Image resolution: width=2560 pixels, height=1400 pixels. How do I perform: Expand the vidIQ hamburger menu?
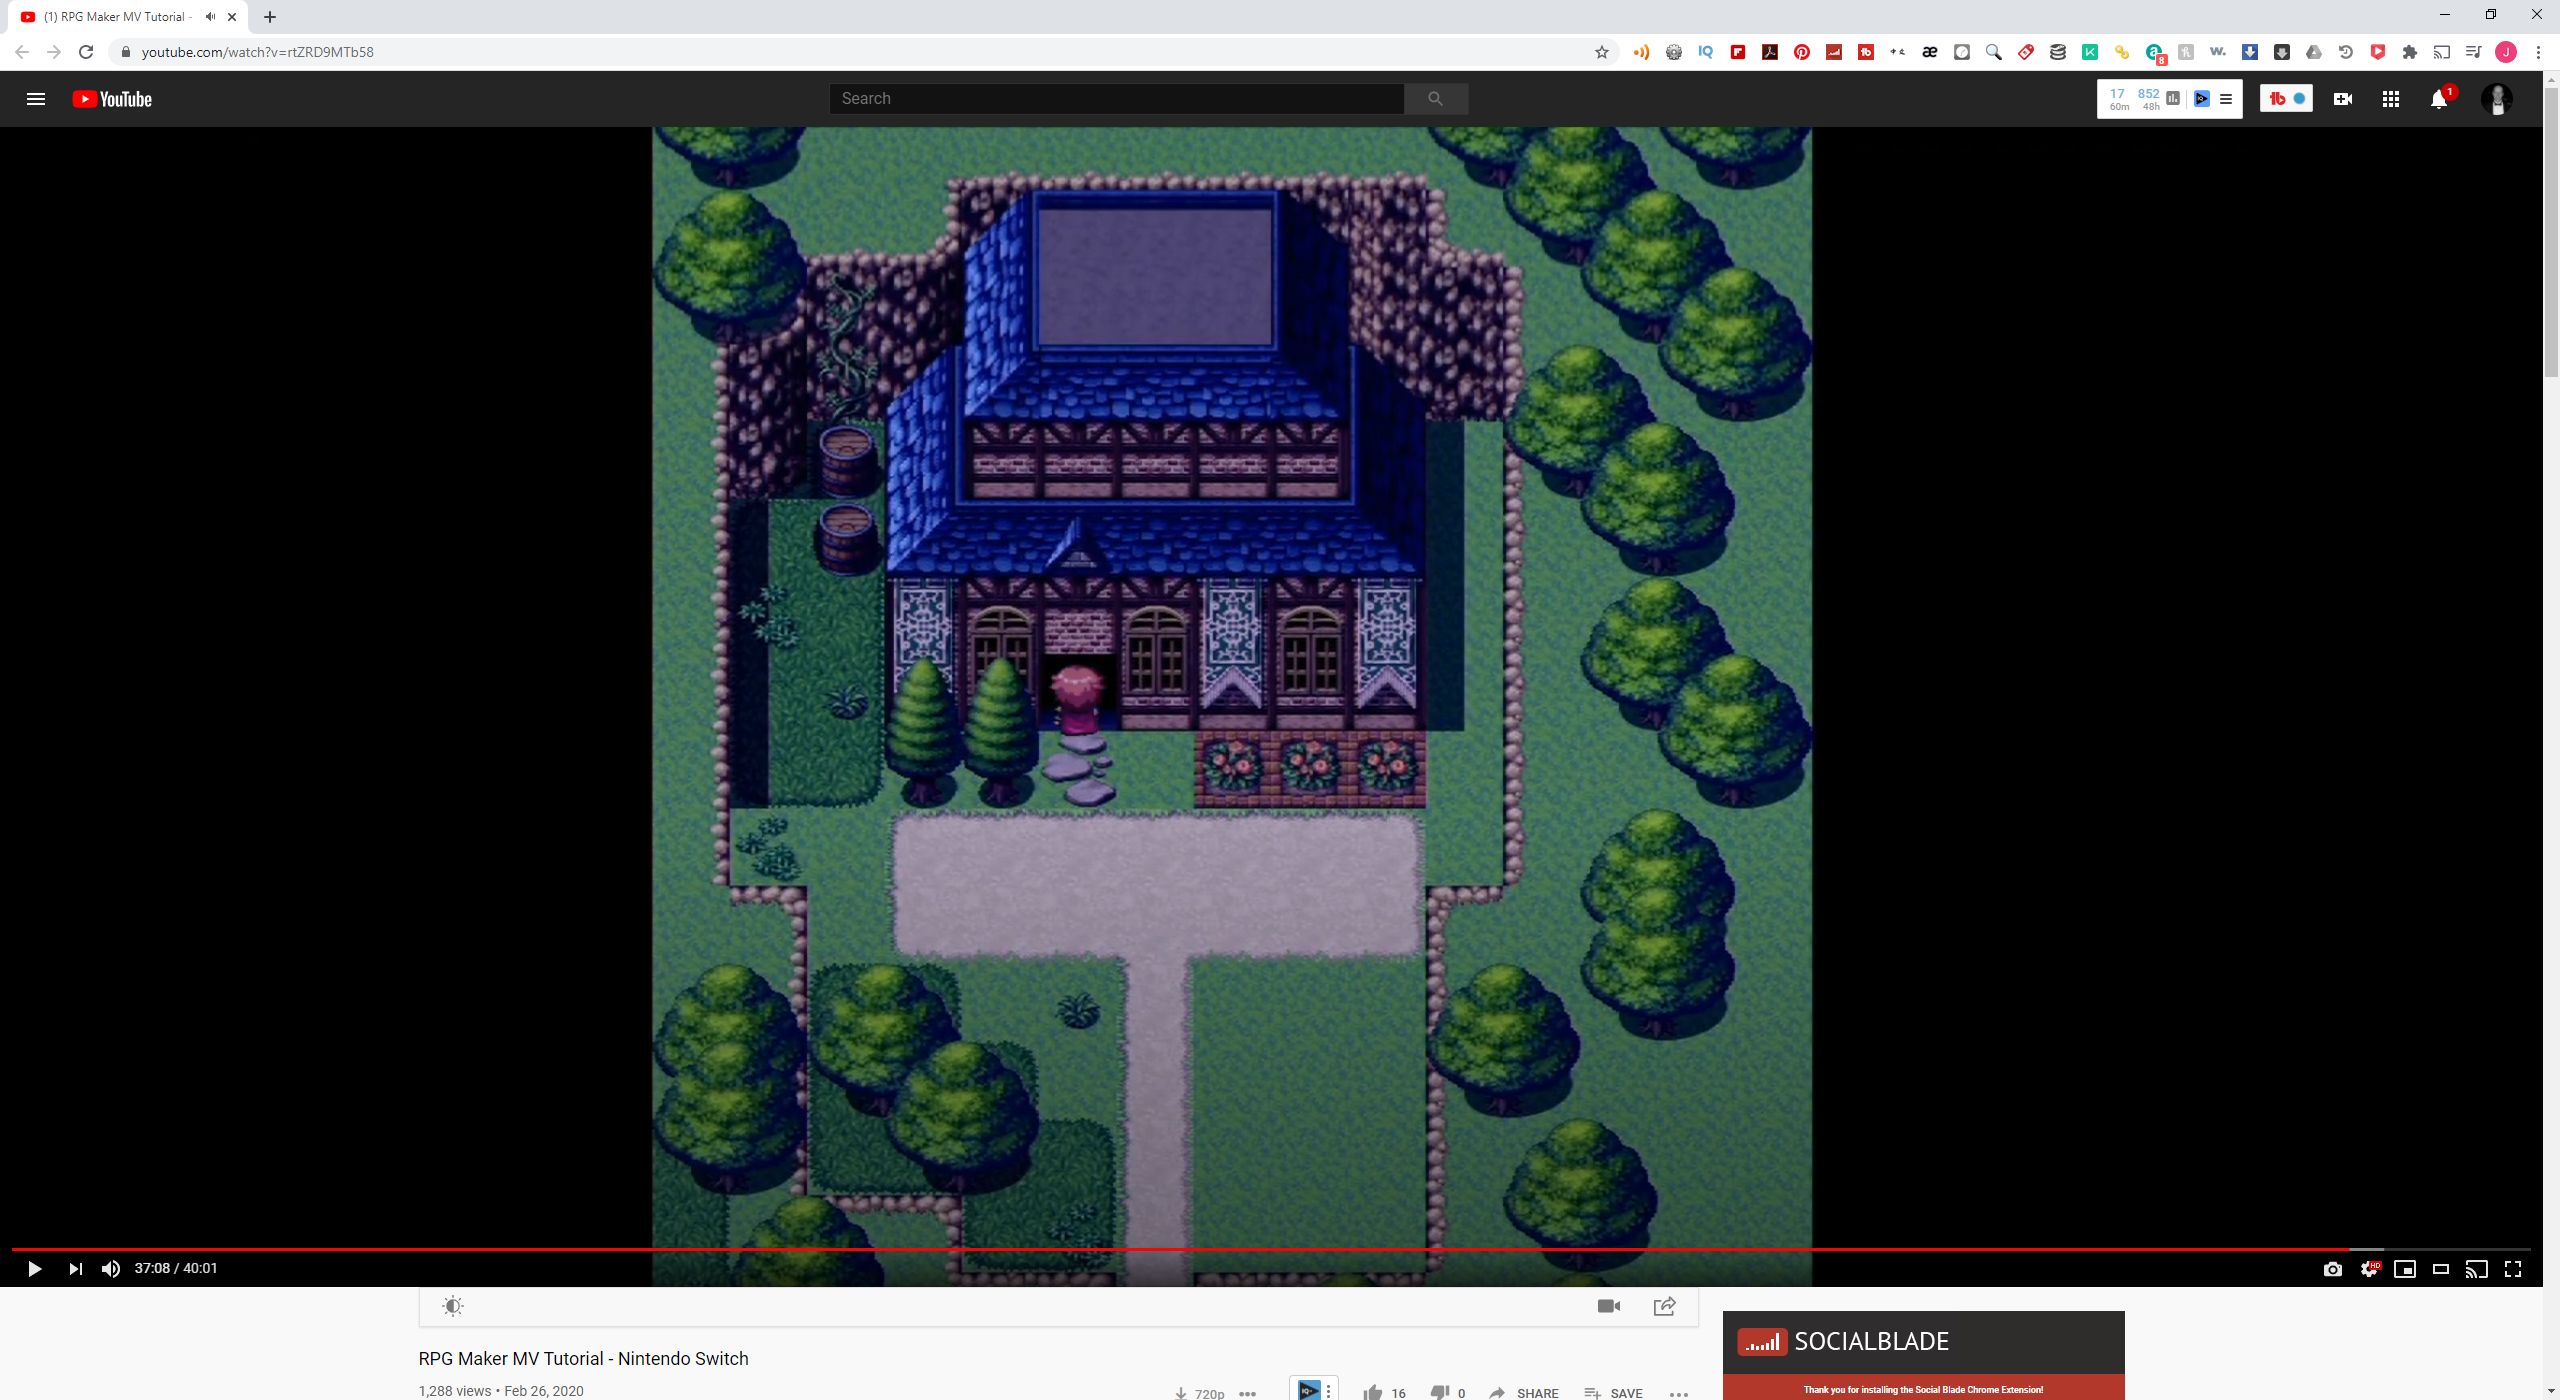click(x=2226, y=99)
